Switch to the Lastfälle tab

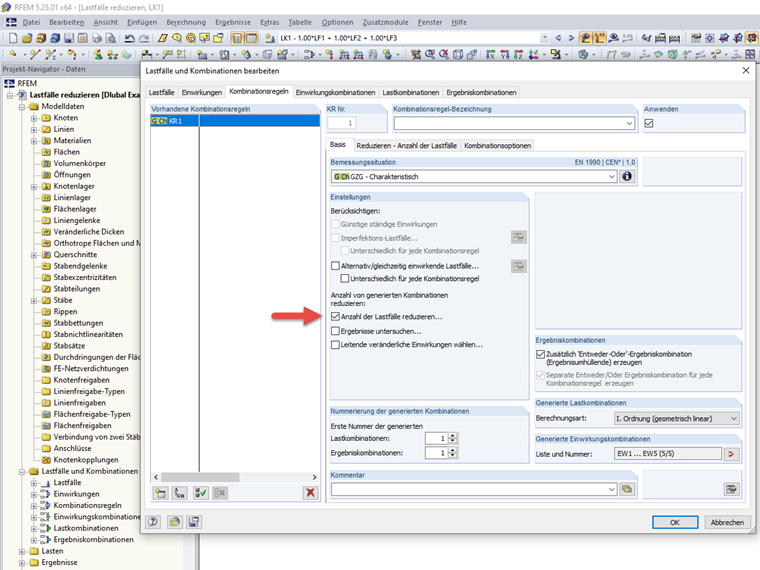tap(161, 93)
